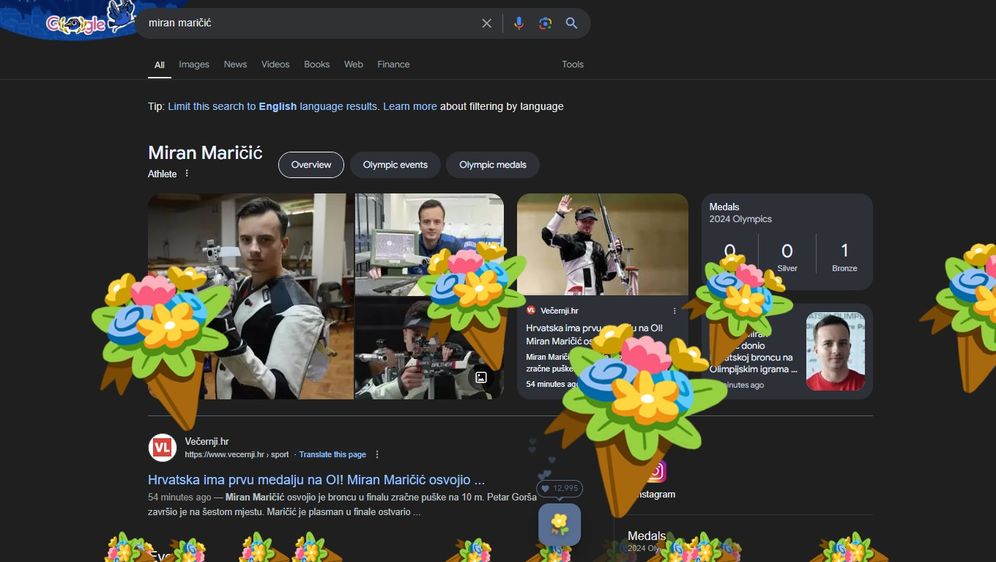The height and width of the screenshot is (562, 996).
Task: Open large photo of shooter with rifle
Action: point(250,296)
